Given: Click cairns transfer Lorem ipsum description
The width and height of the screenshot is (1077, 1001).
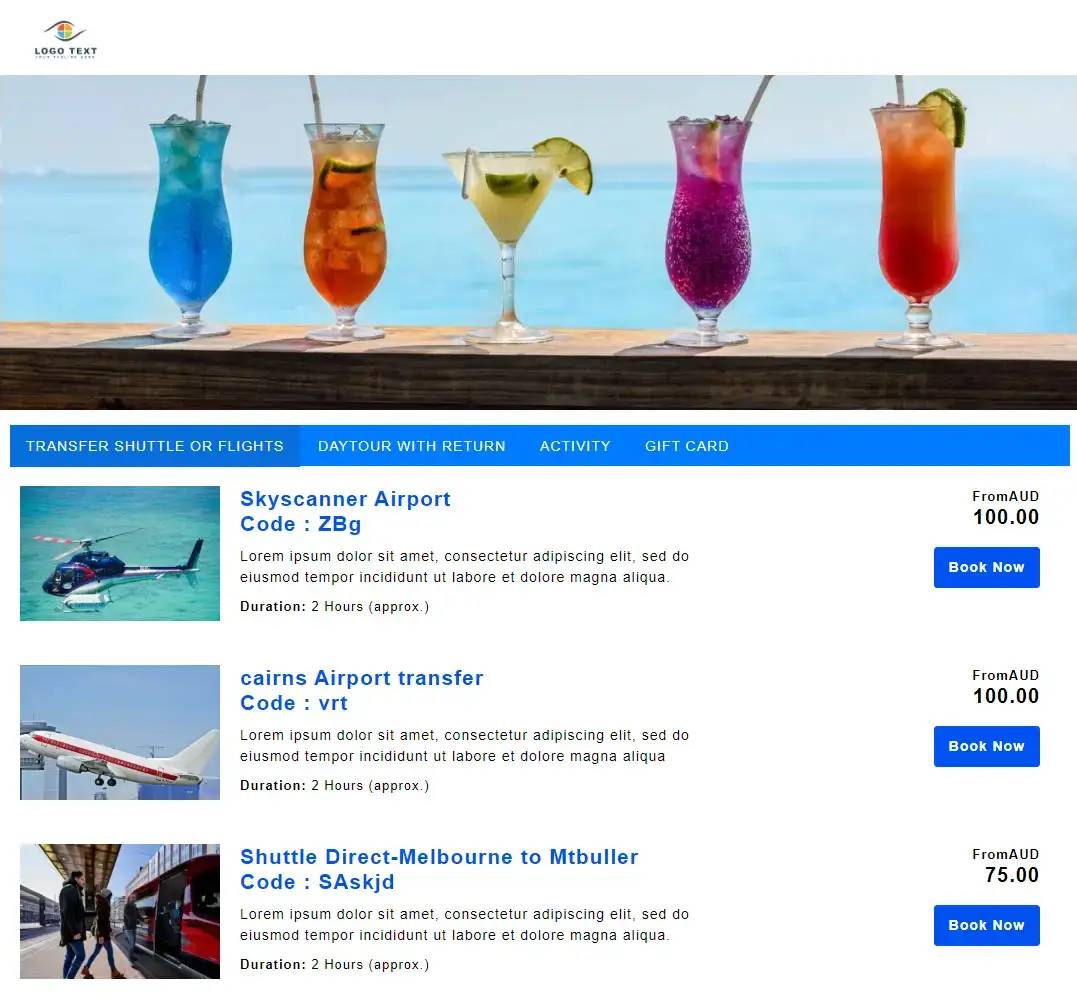Looking at the screenshot, I should pyautogui.click(x=464, y=745).
